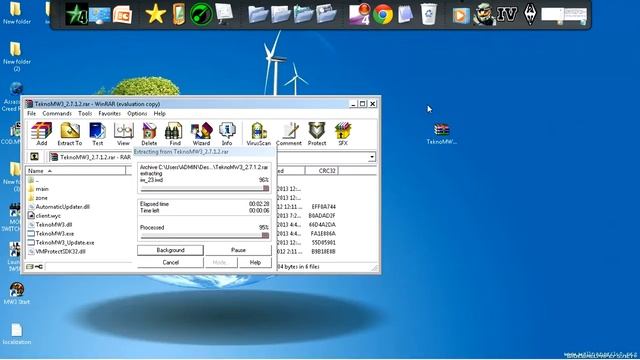The width and height of the screenshot is (640, 360).
Task: Open the Wizard toolbar icon
Action: tap(201, 133)
